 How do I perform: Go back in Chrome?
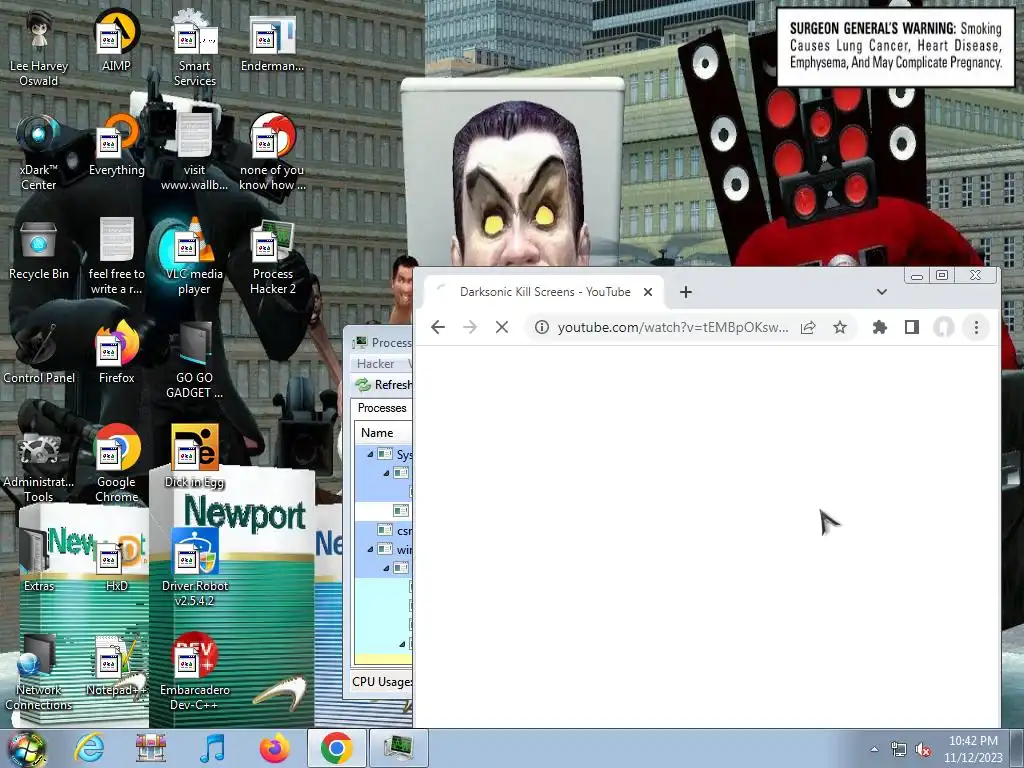point(438,327)
